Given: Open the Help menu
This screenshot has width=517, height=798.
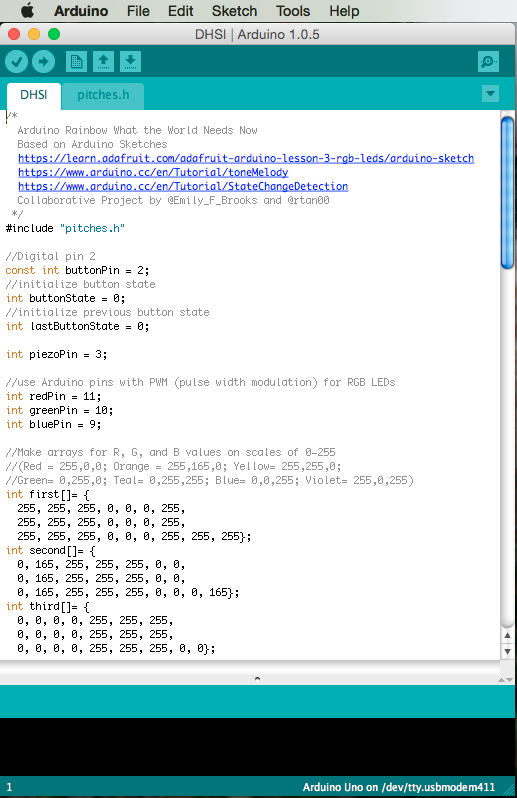Looking at the screenshot, I should [344, 11].
